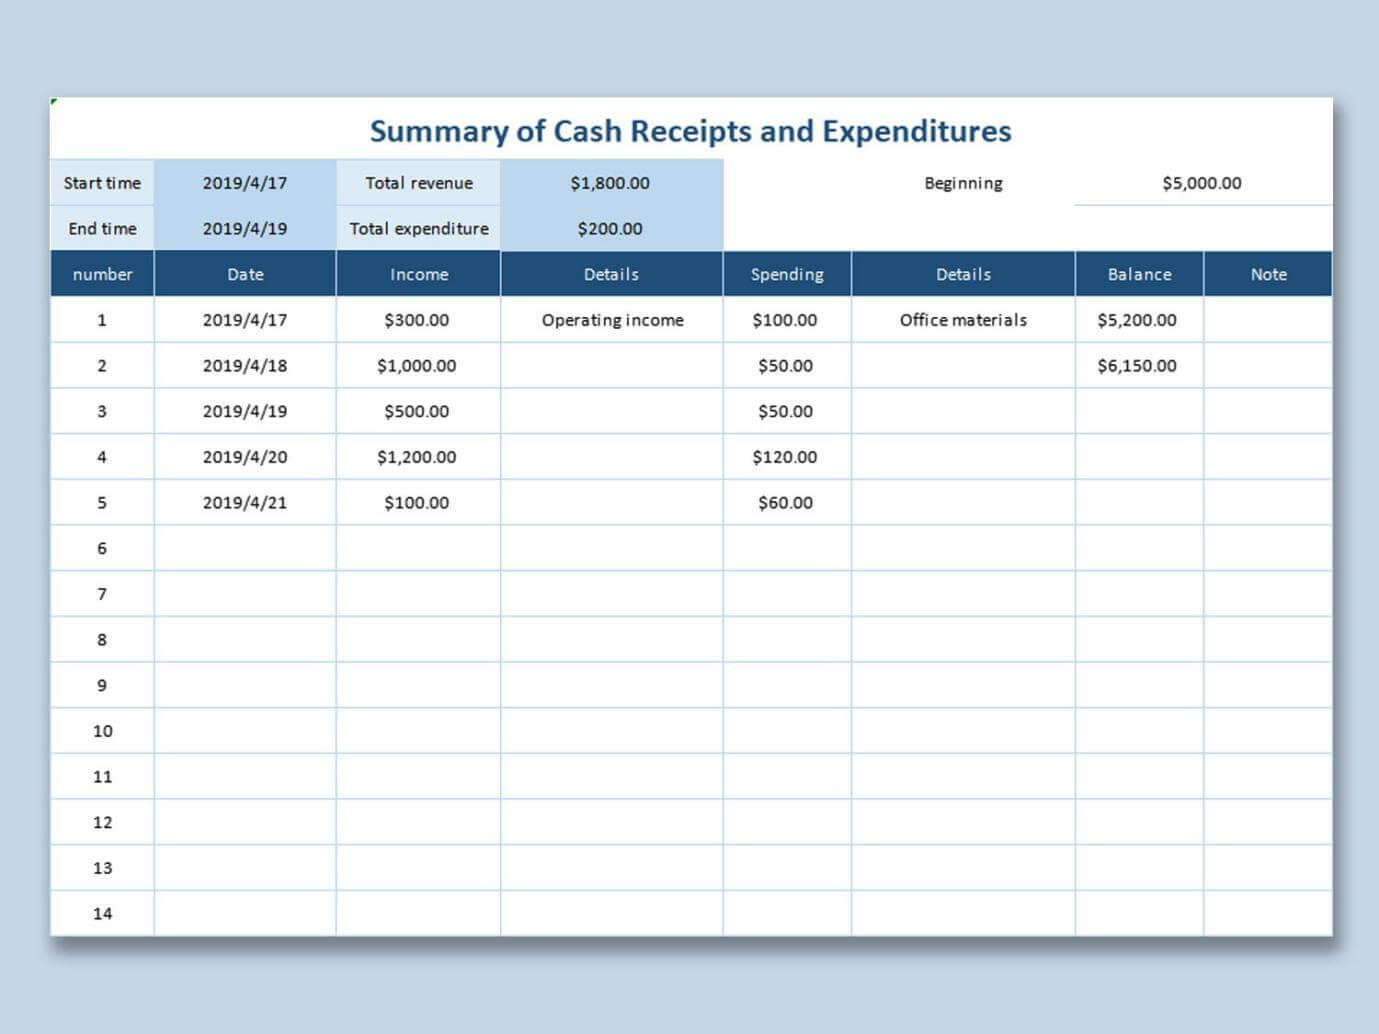Click the Balance column header
The image size is (1379, 1034).
pos(1139,273)
